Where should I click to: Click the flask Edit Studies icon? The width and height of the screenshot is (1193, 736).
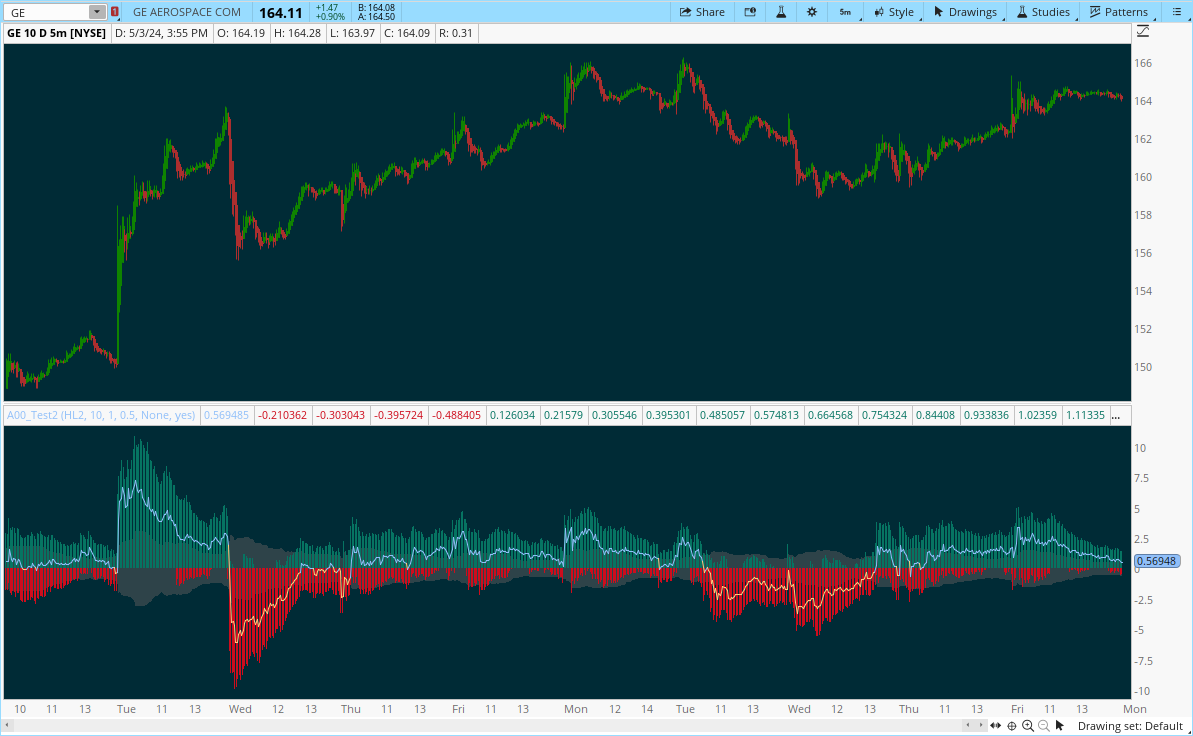[781, 12]
